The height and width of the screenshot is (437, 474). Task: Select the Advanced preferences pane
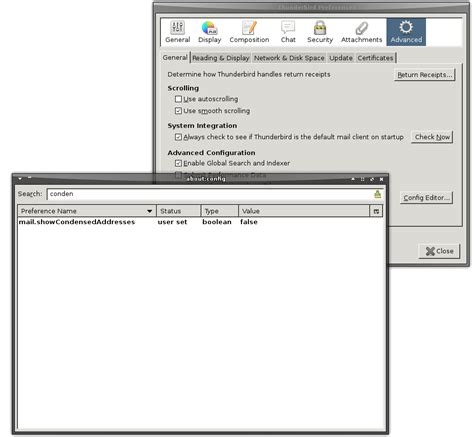click(x=406, y=32)
